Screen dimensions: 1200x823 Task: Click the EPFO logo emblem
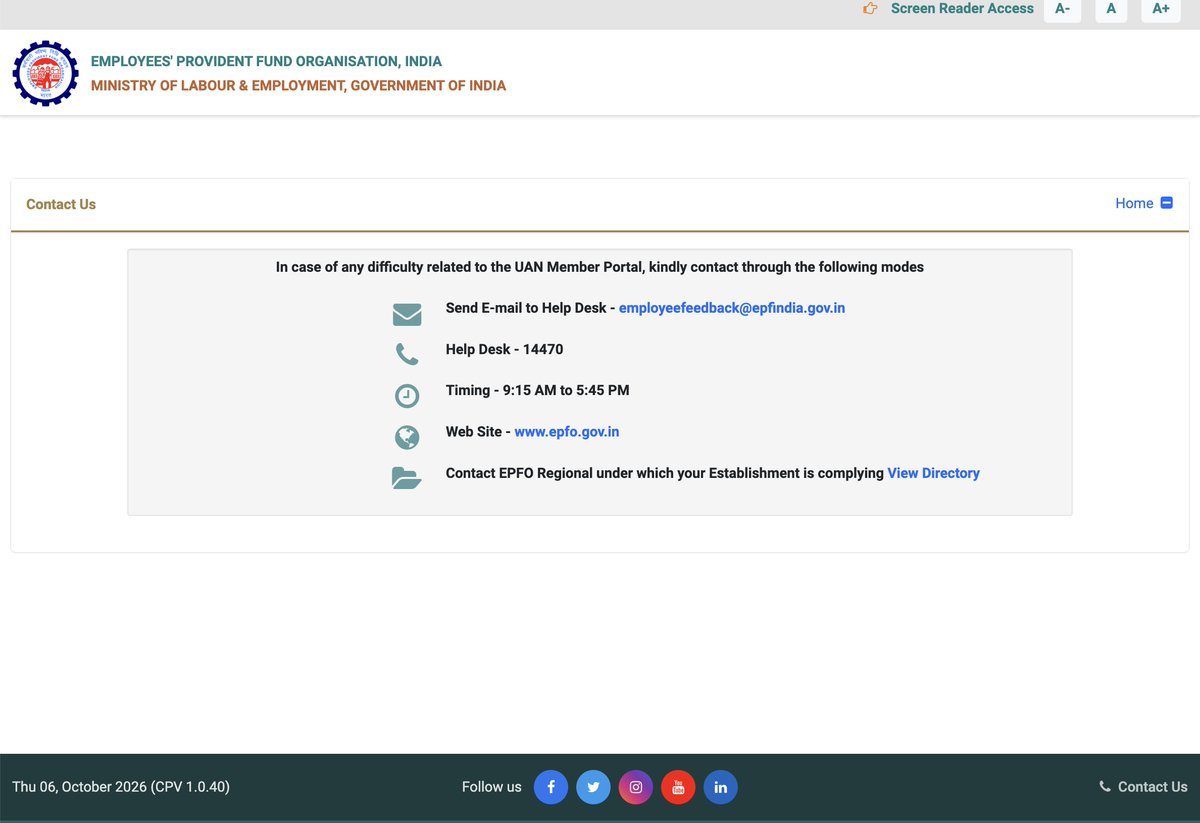(x=45, y=73)
